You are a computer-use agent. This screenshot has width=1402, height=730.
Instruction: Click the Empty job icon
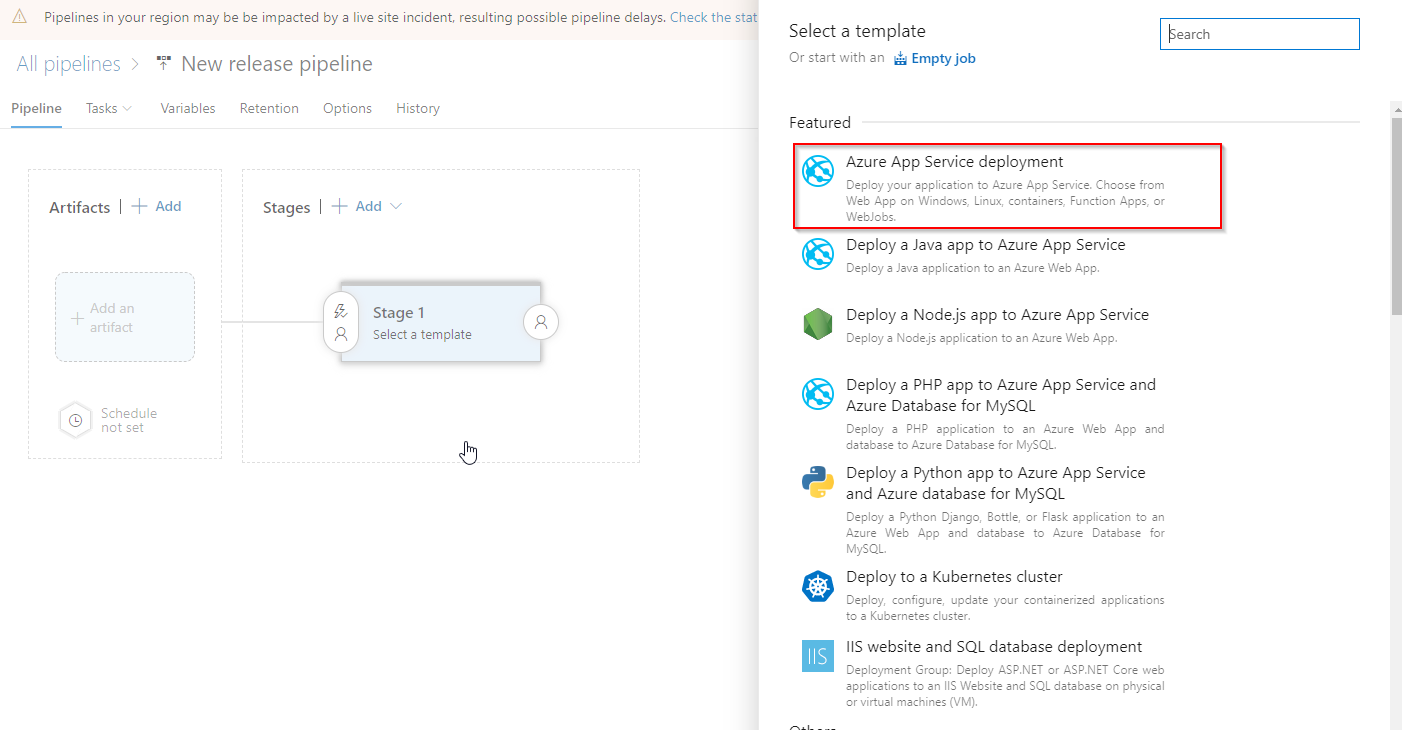click(900, 58)
